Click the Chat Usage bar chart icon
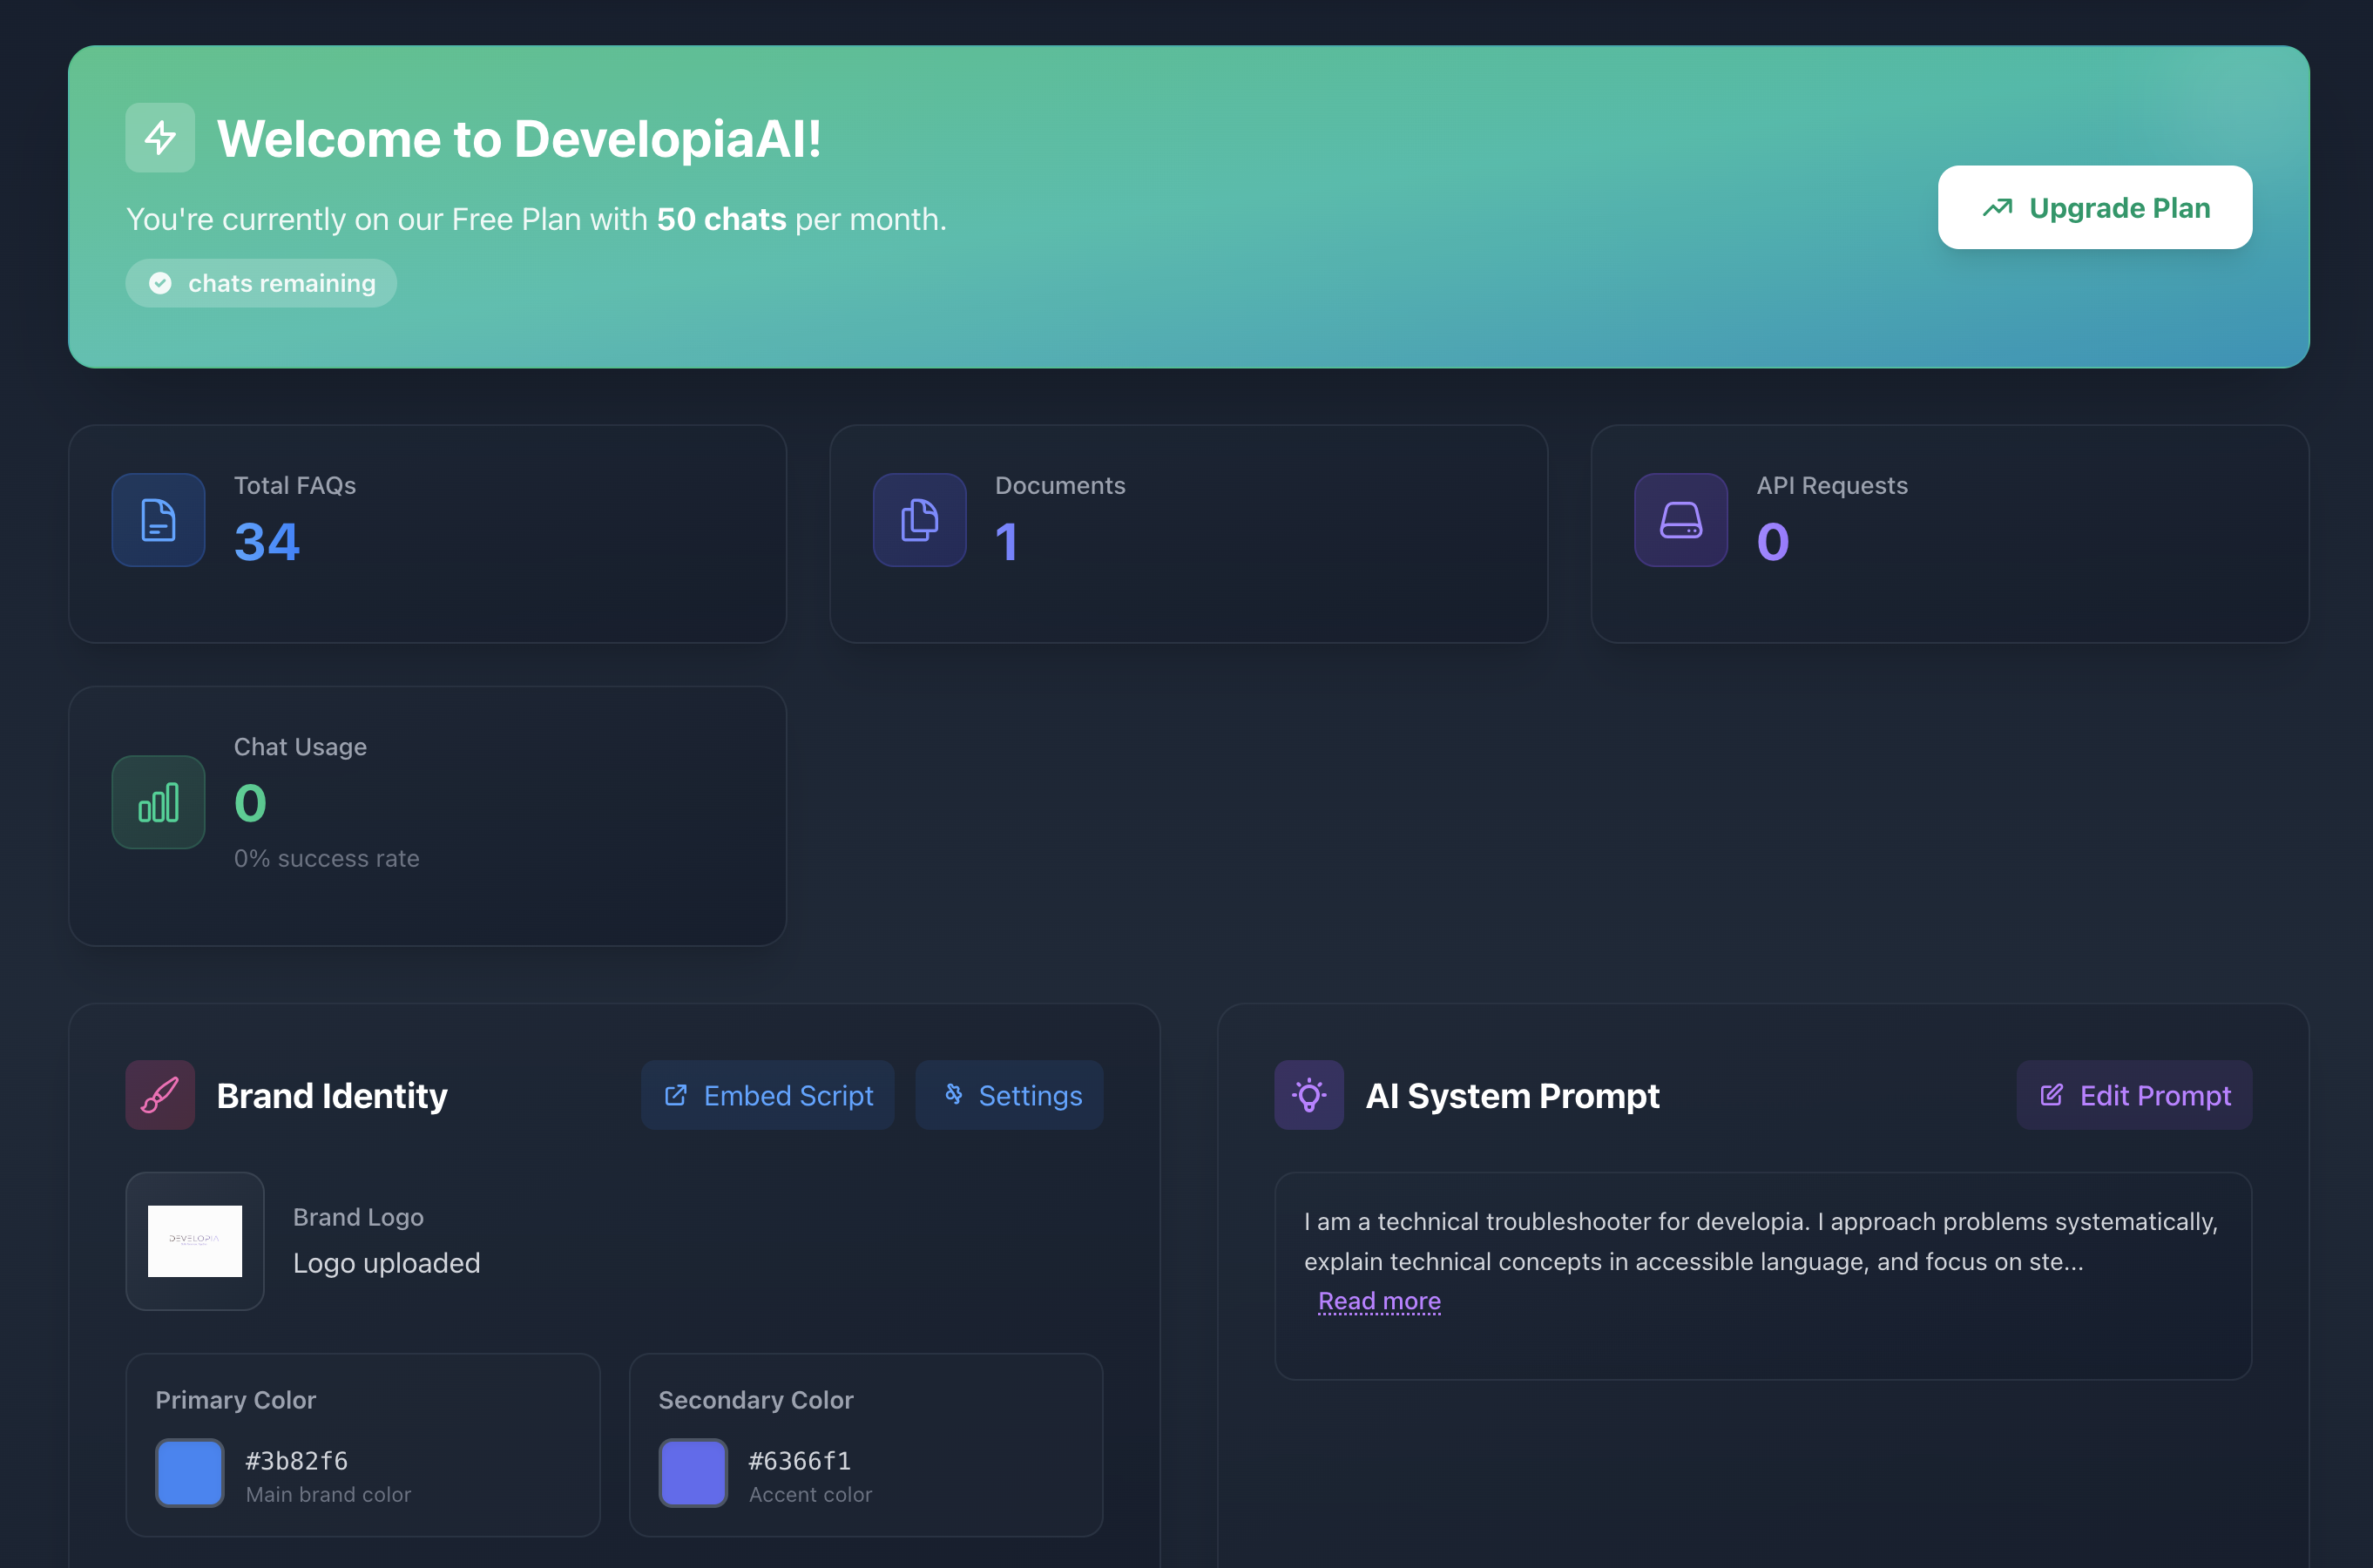Screen dimensions: 2373x1568 (158, 802)
